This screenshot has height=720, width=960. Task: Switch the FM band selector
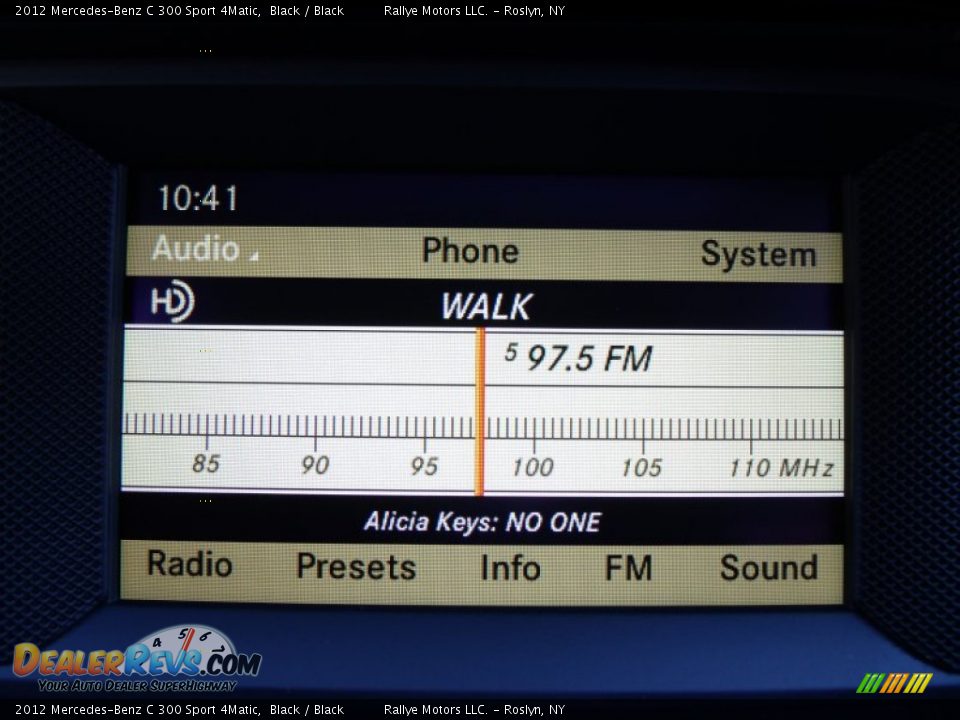628,568
